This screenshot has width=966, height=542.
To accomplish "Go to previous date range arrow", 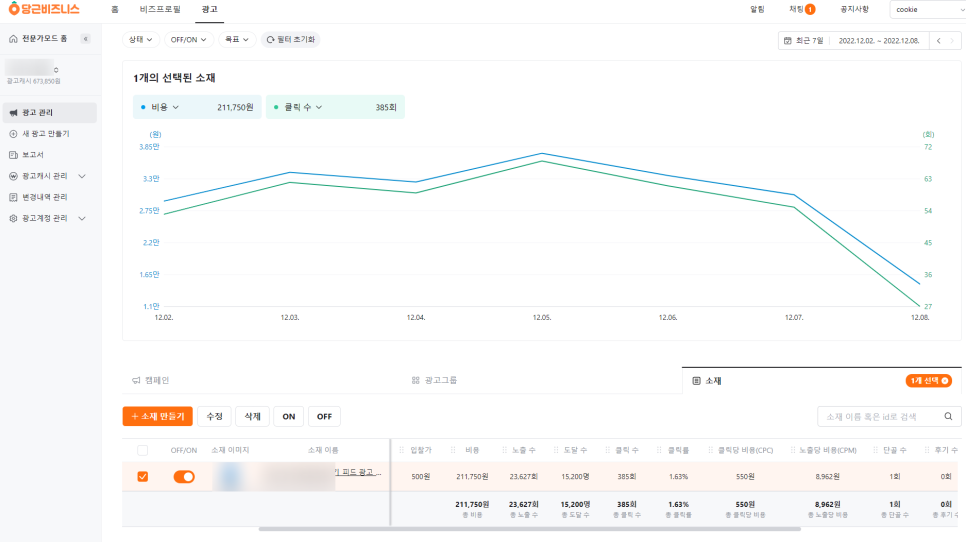I will (939, 41).
